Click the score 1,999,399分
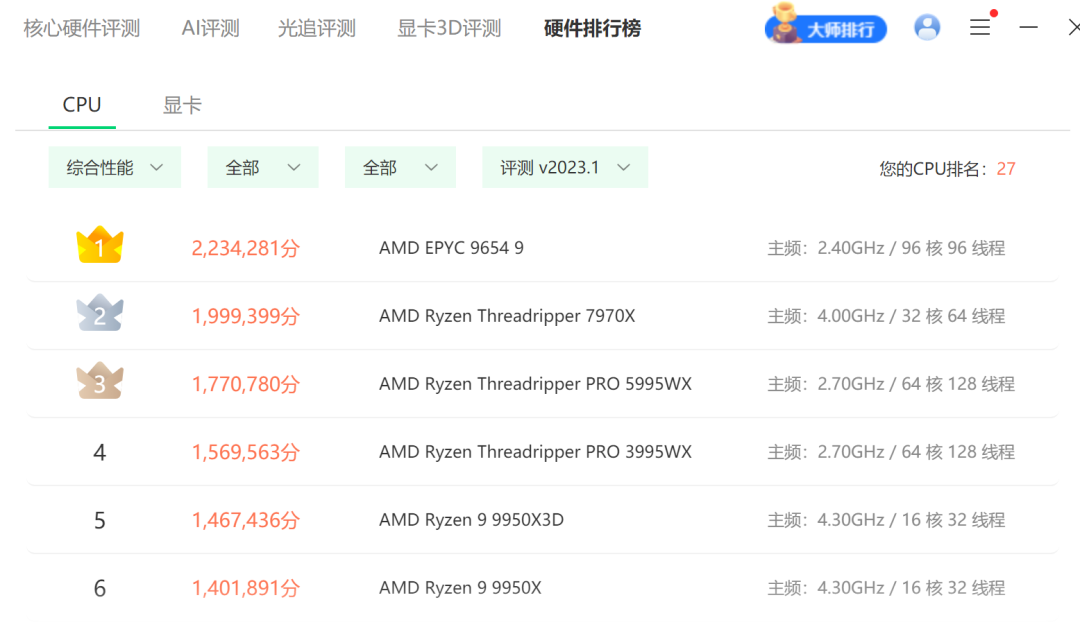Viewport: 1080px width, 636px height. [246, 316]
